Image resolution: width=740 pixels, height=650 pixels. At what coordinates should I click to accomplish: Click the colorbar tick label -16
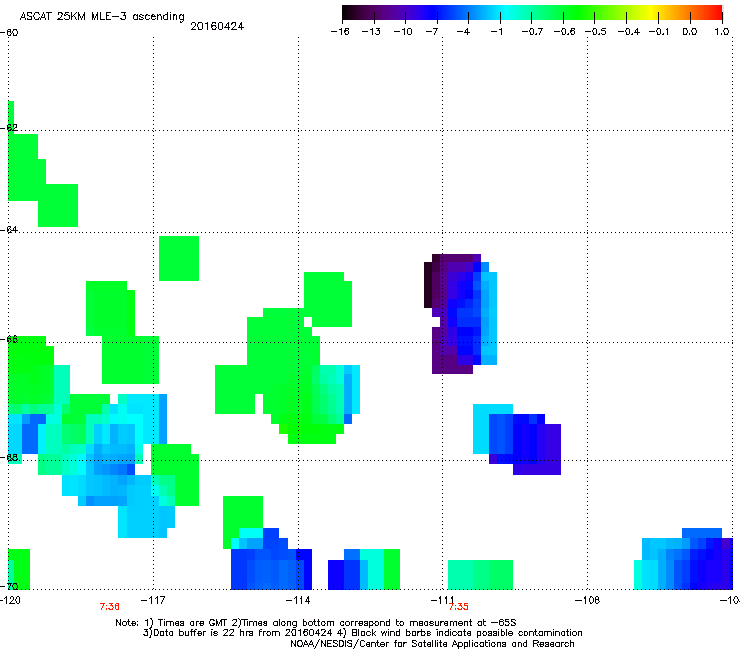click(x=340, y=32)
